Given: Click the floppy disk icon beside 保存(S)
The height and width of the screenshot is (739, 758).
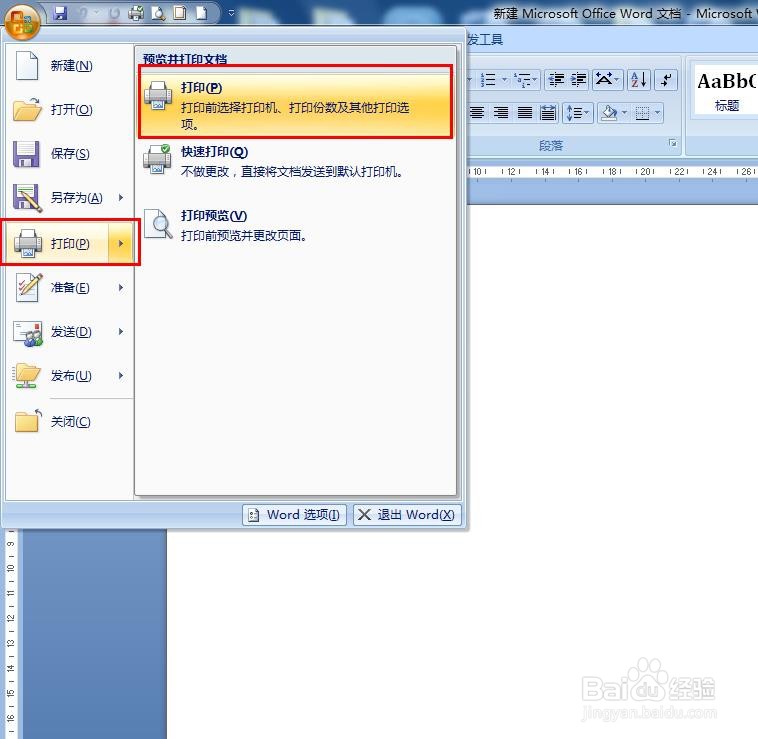Looking at the screenshot, I should point(26,154).
